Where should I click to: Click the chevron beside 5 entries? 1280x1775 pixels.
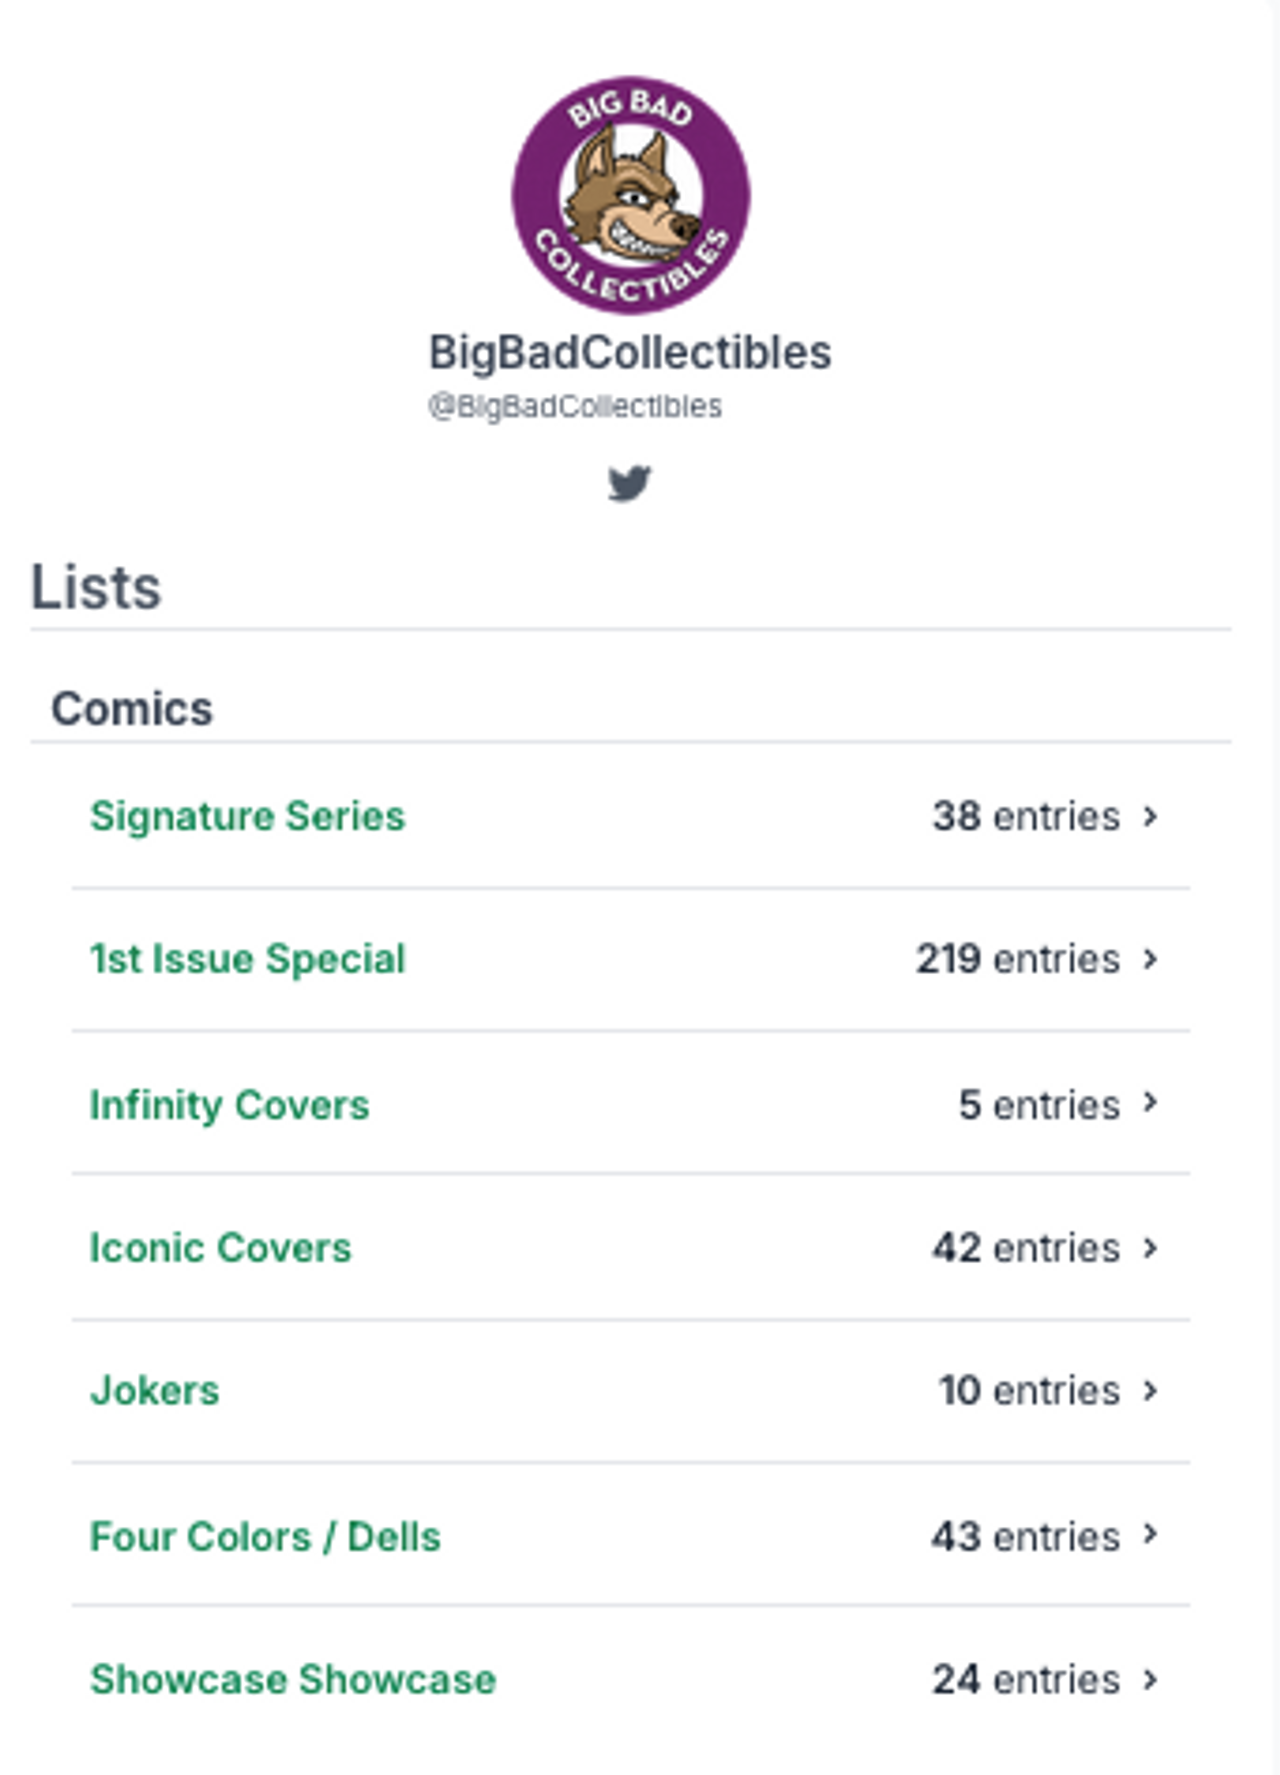[1151, 1103]
